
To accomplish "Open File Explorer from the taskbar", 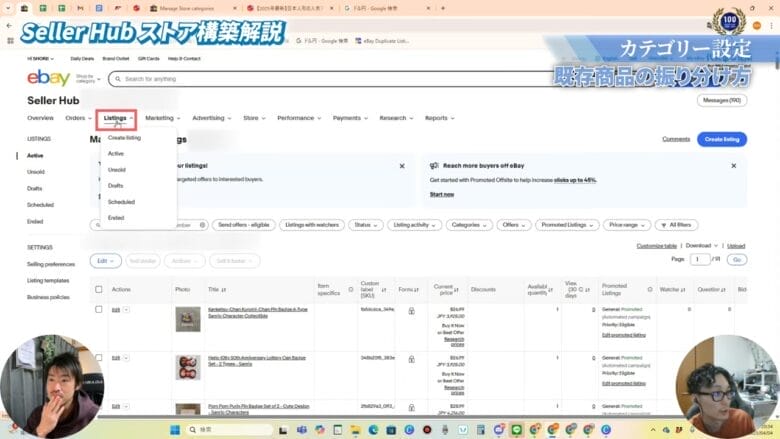I will [355, 430].
